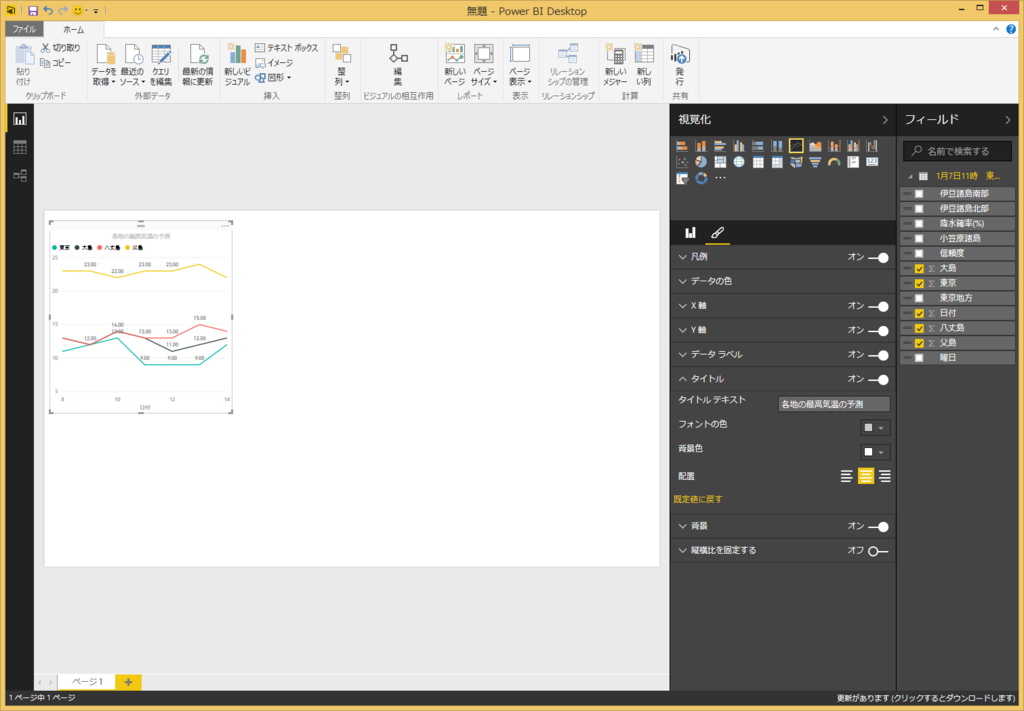Select the waterfall chart visualization
This screenshot has width=1024, height=711.
point(872,146)
